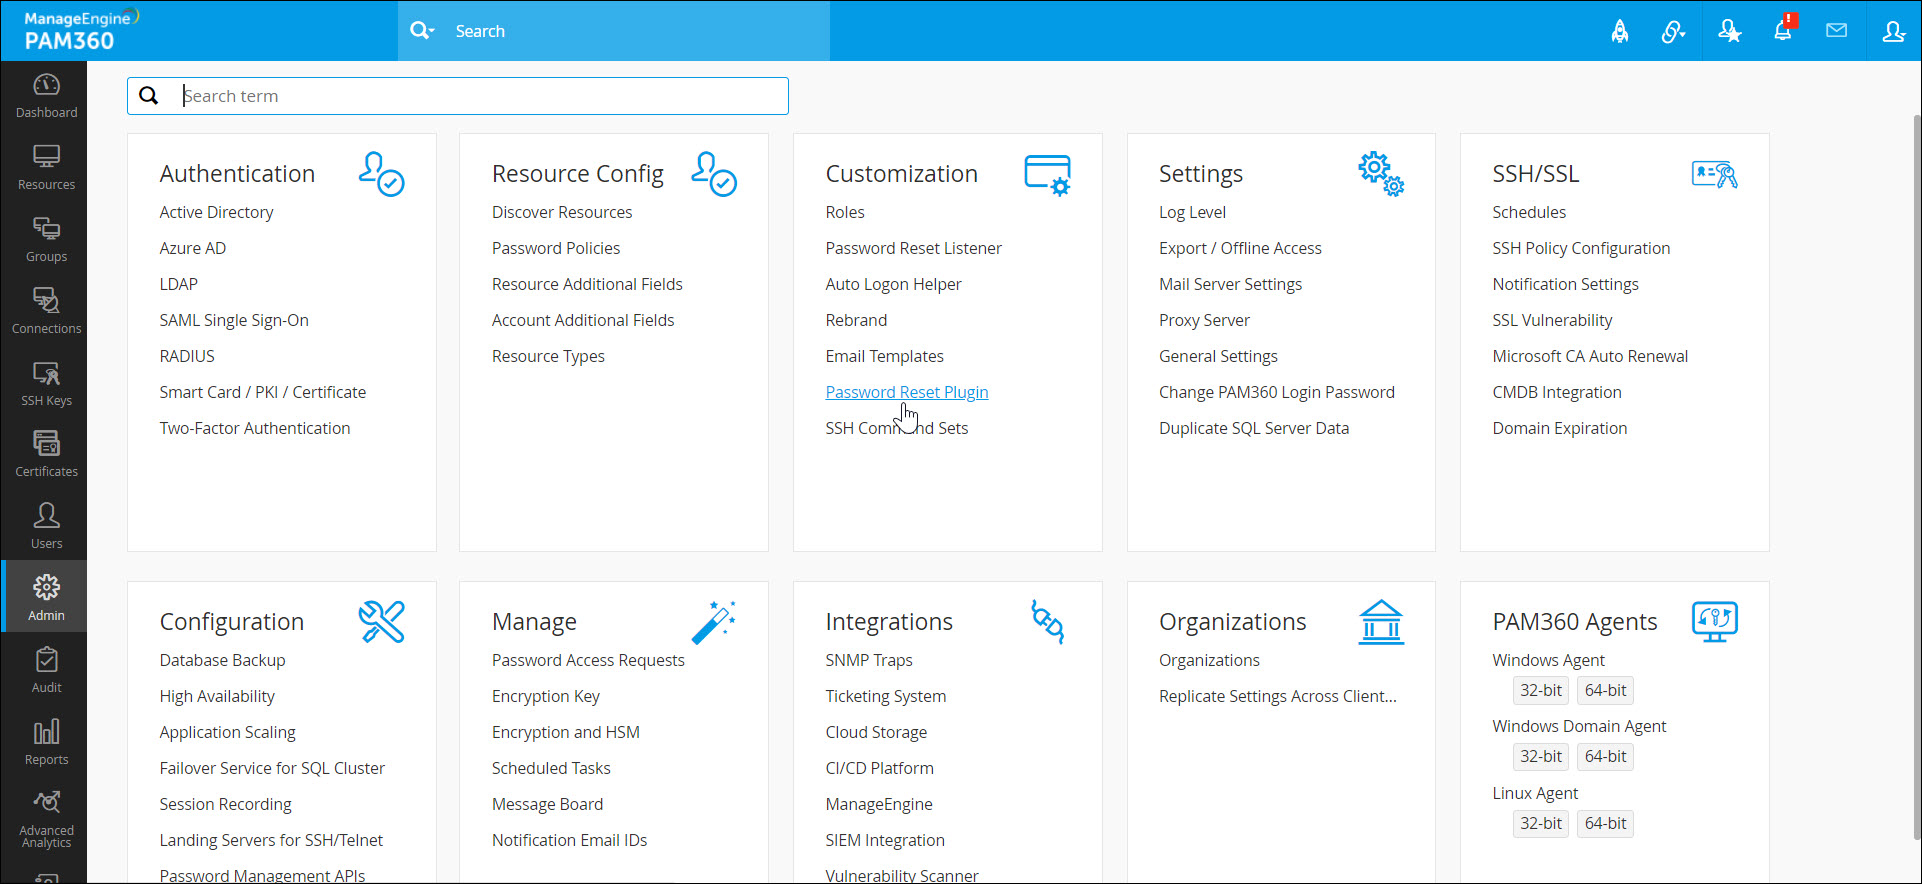Open Certificates from the sidebar

tap(46, 455)
